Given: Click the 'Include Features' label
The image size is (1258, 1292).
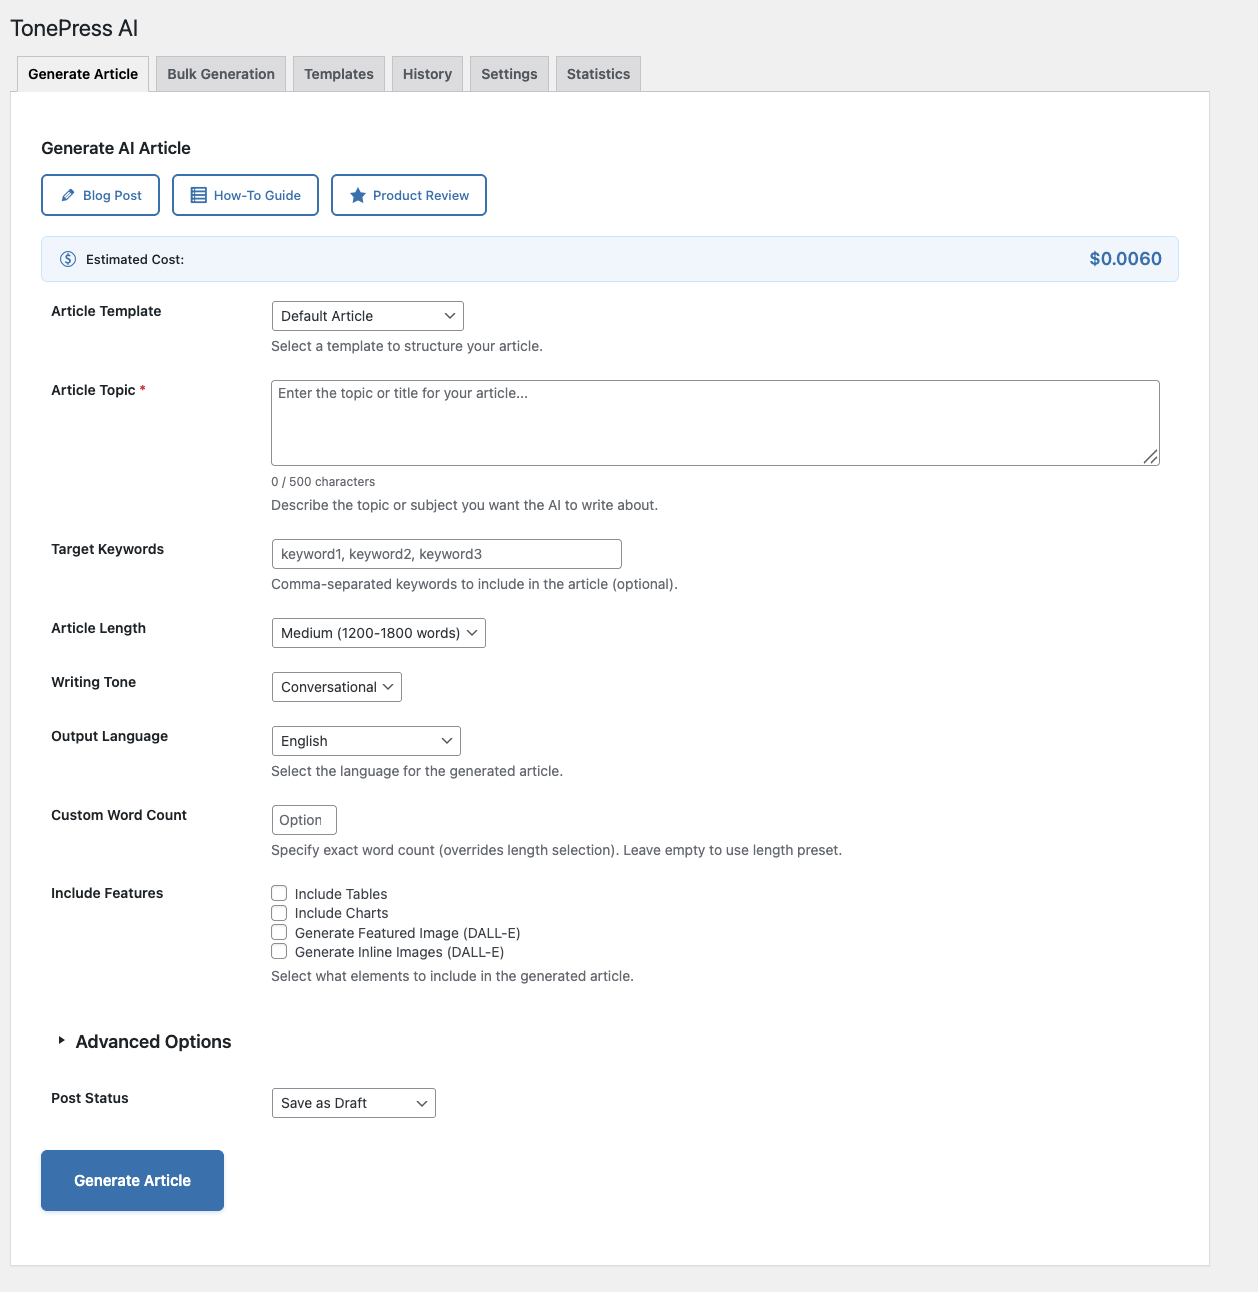Looking at the screenshot, I should click(107, 893).
